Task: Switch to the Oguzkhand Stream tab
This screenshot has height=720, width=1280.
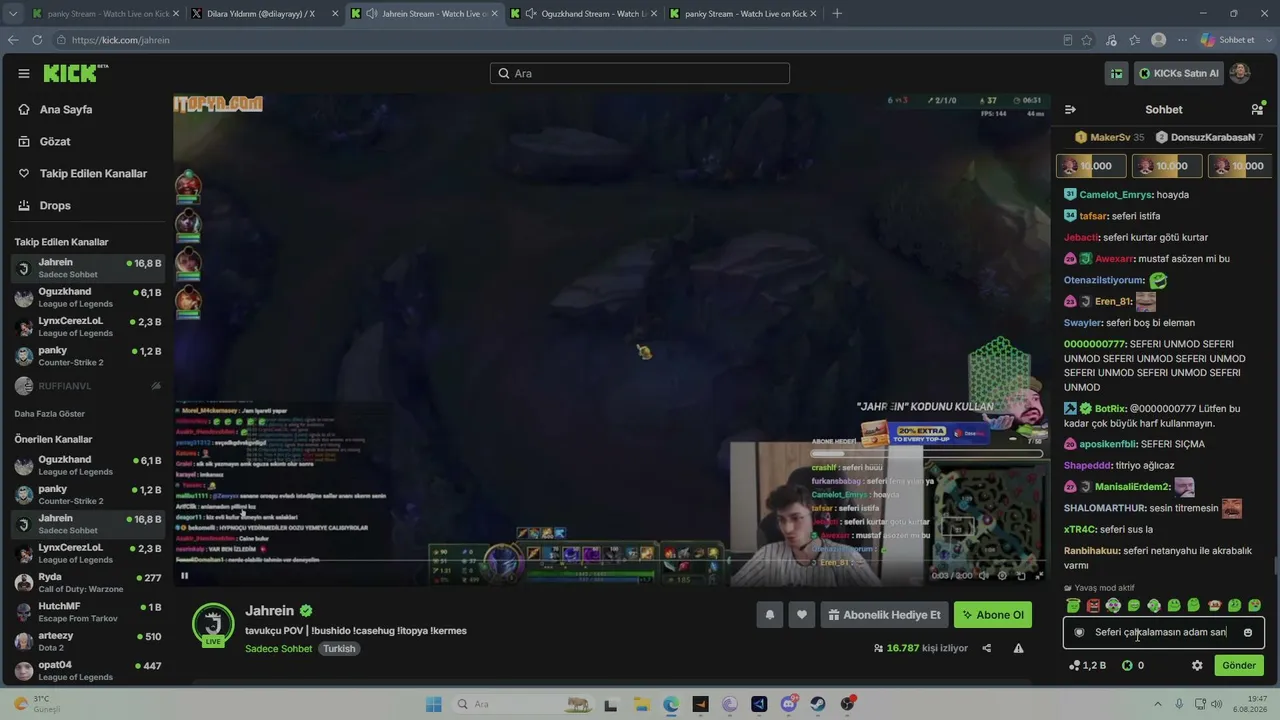Action: pos(582,14)
